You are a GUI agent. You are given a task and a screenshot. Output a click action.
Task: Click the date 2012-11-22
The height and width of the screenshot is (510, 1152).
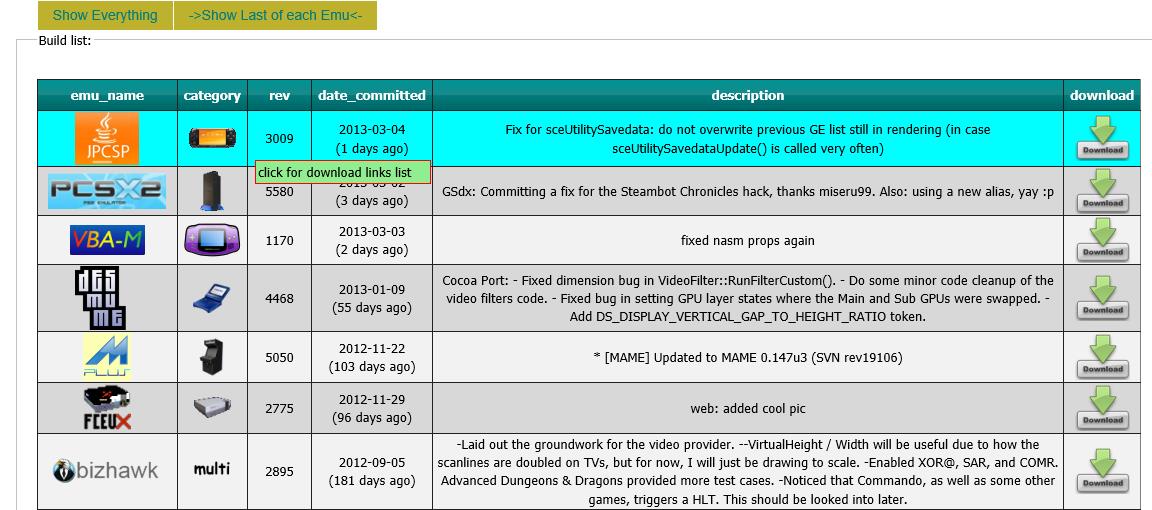point(372,348)
